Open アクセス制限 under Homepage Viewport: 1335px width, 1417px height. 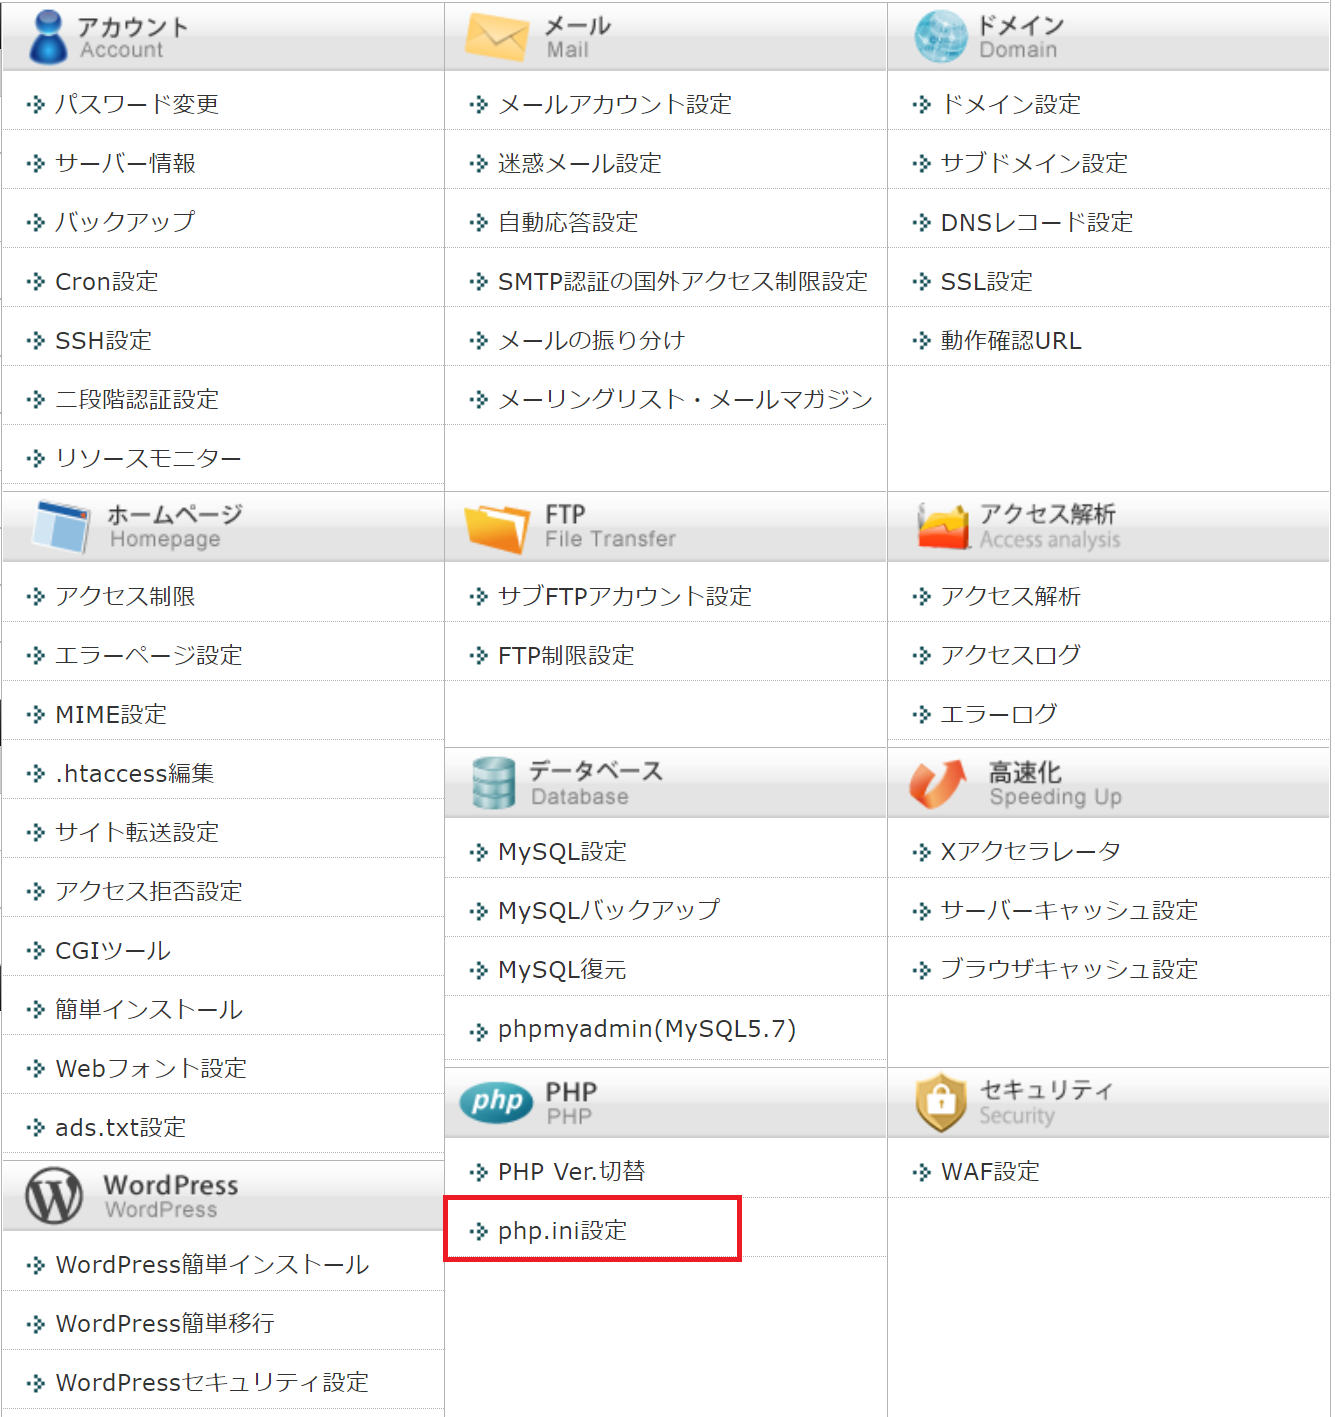click(x=125, y=596)
